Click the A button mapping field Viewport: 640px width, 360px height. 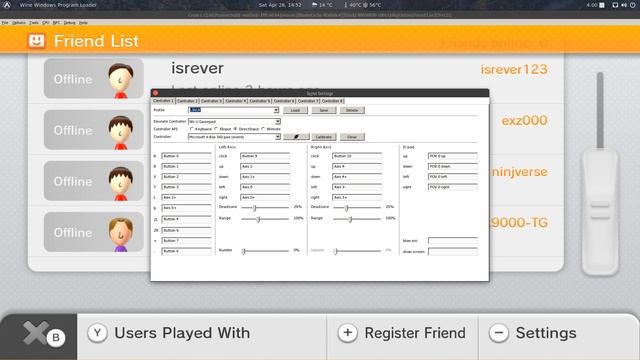click(187, 156)
